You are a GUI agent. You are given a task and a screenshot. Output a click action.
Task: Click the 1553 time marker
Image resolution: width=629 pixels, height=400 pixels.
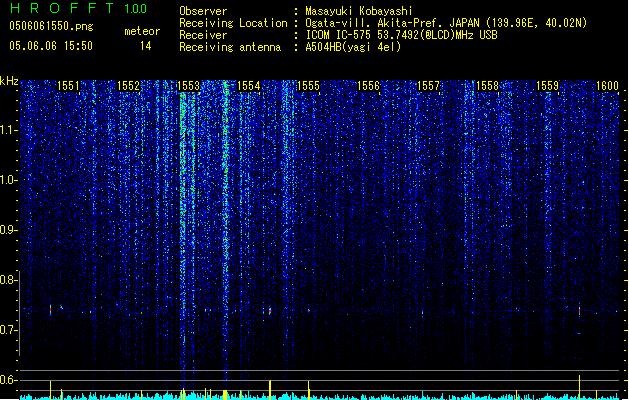pos(189,86)
